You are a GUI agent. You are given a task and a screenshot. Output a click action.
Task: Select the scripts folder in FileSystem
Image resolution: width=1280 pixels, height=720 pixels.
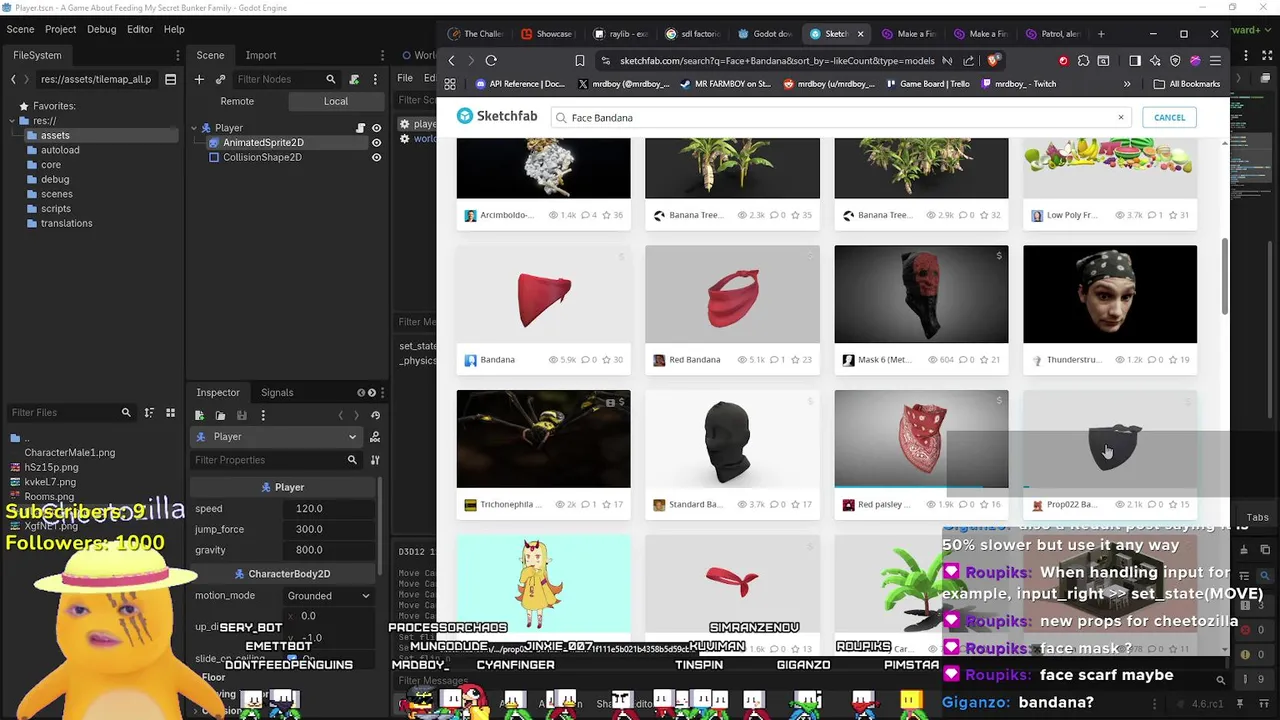coord(56,209)
